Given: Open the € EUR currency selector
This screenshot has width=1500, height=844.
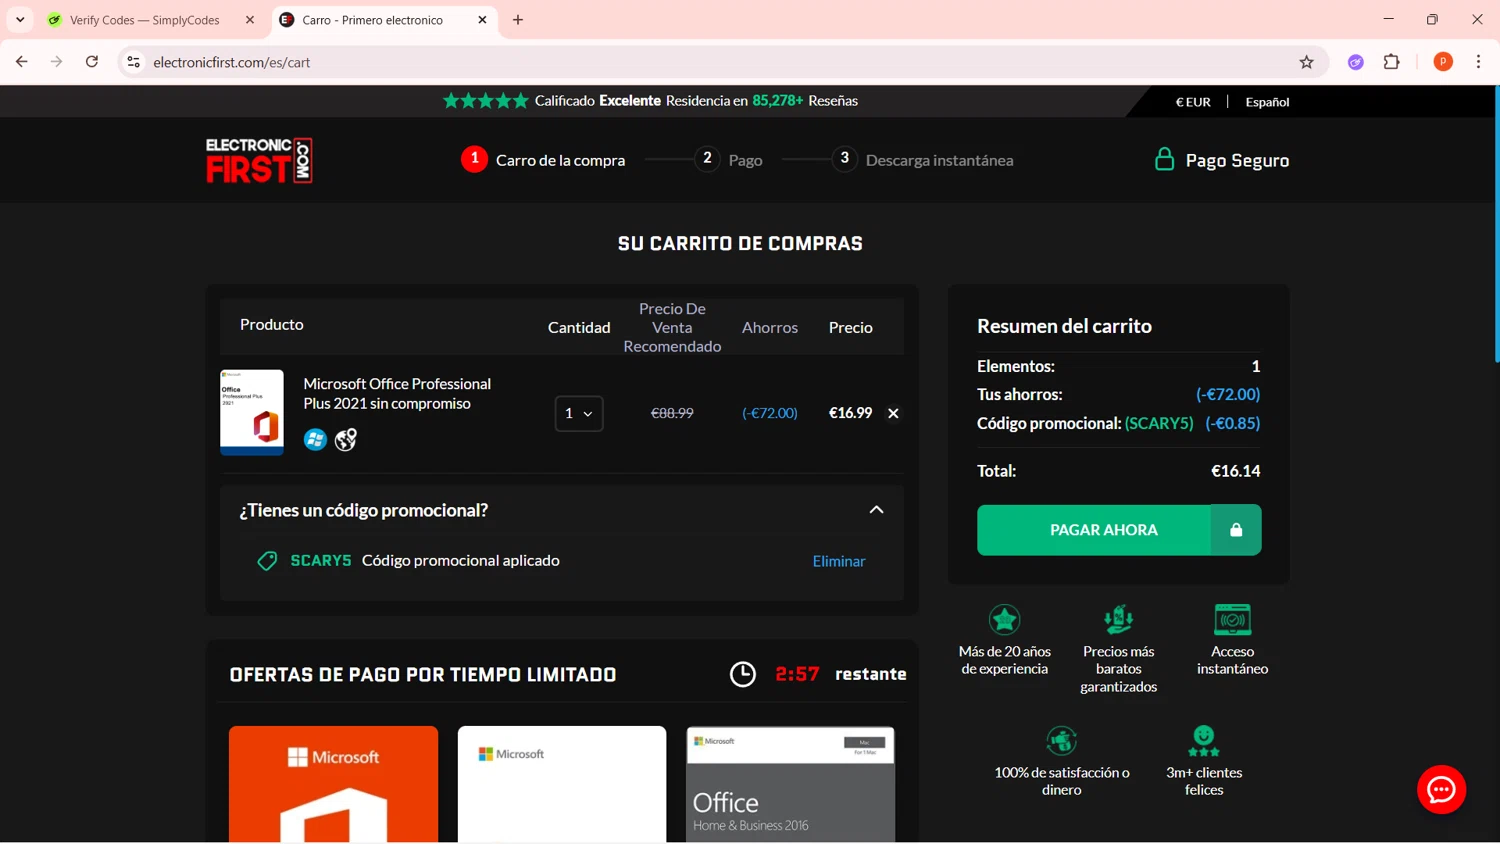Looking at the screenshot, I should [1193, 102].
